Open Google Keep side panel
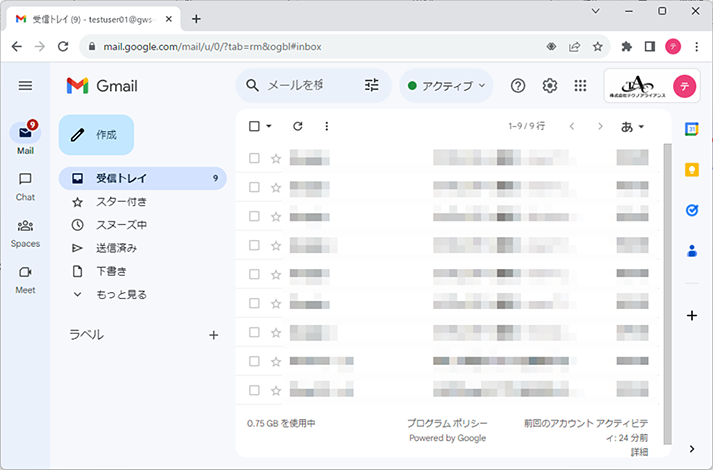The height and width of the screenshot is (470, 713). coord(692,170)
